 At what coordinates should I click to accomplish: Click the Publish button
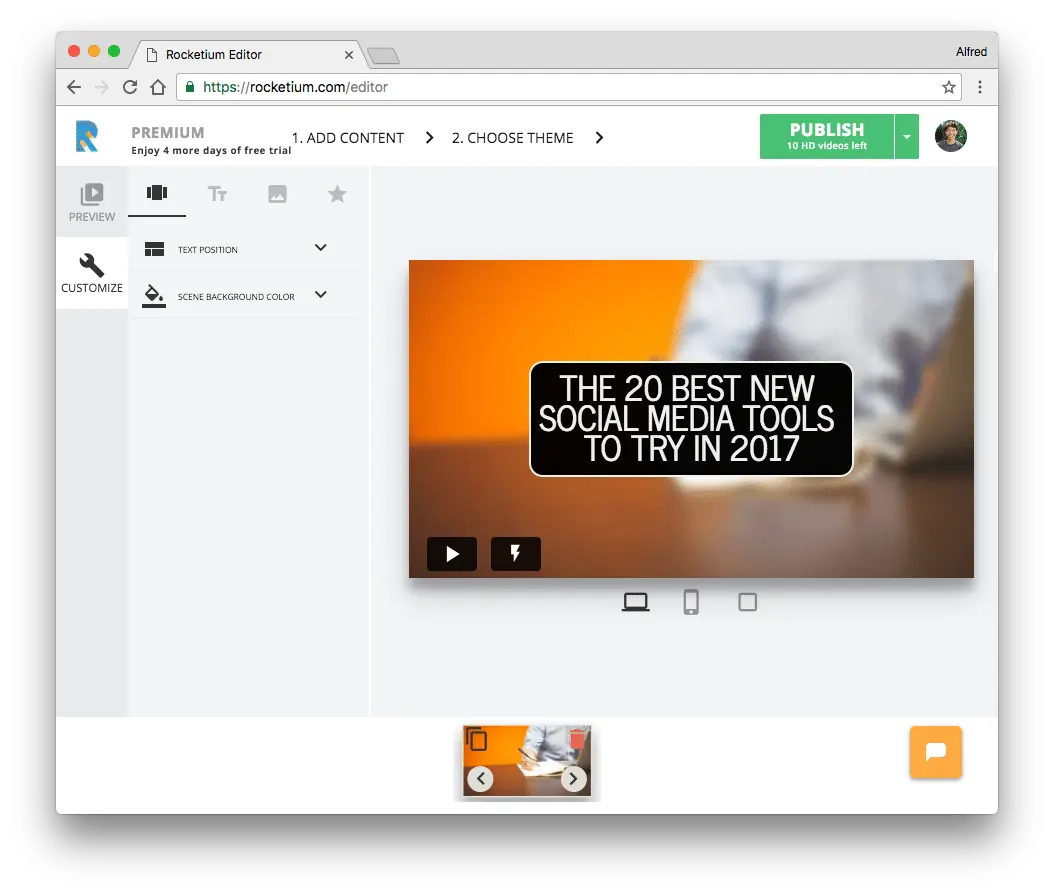point(826,135)
